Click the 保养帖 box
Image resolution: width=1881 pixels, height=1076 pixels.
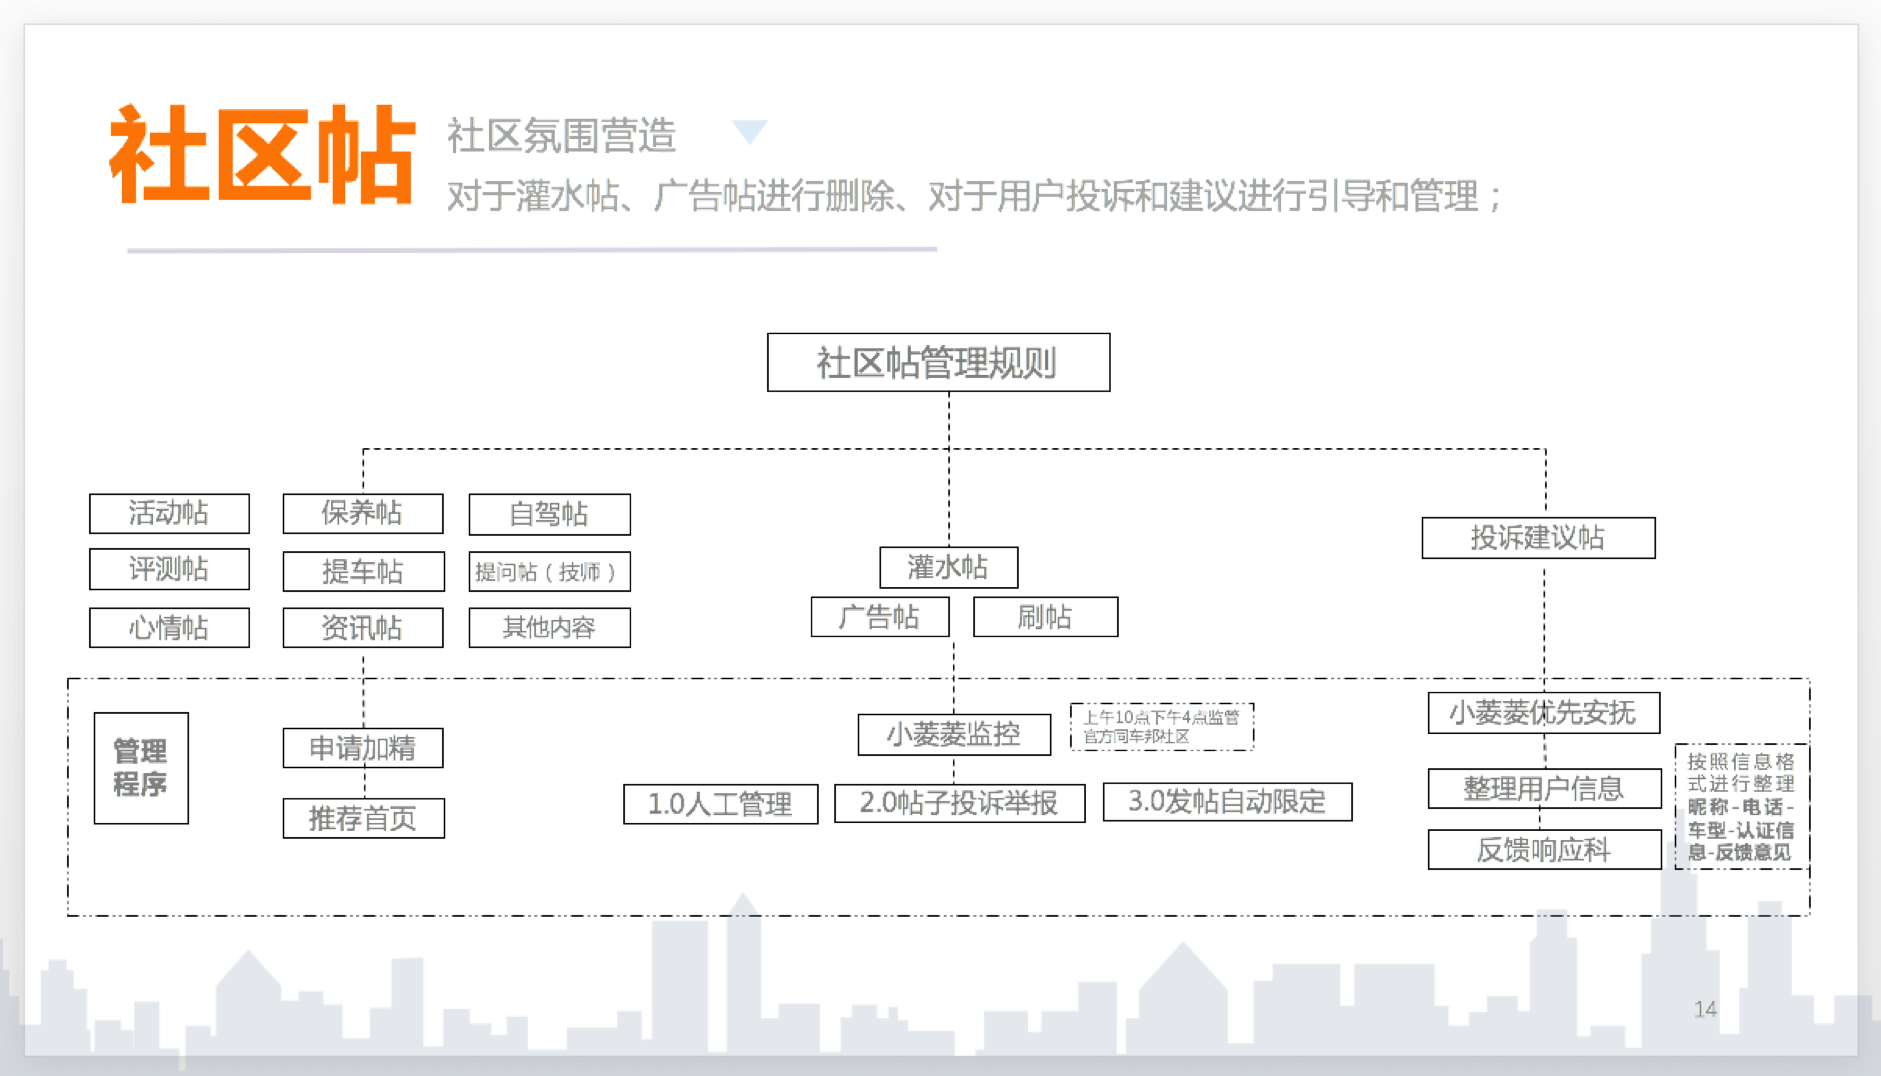tap(363, 513)
